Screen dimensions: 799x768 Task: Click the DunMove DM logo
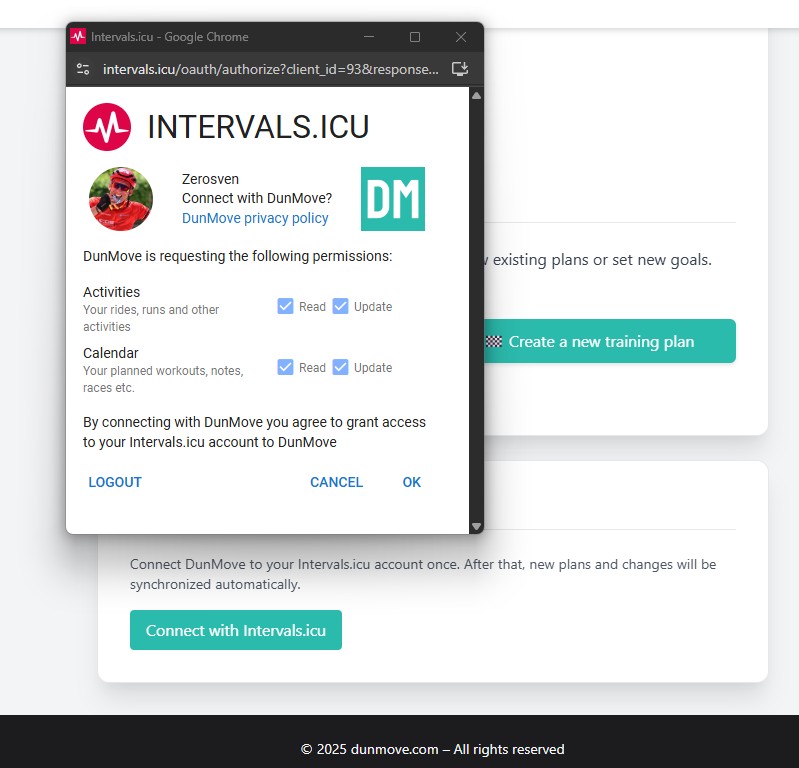392,199
